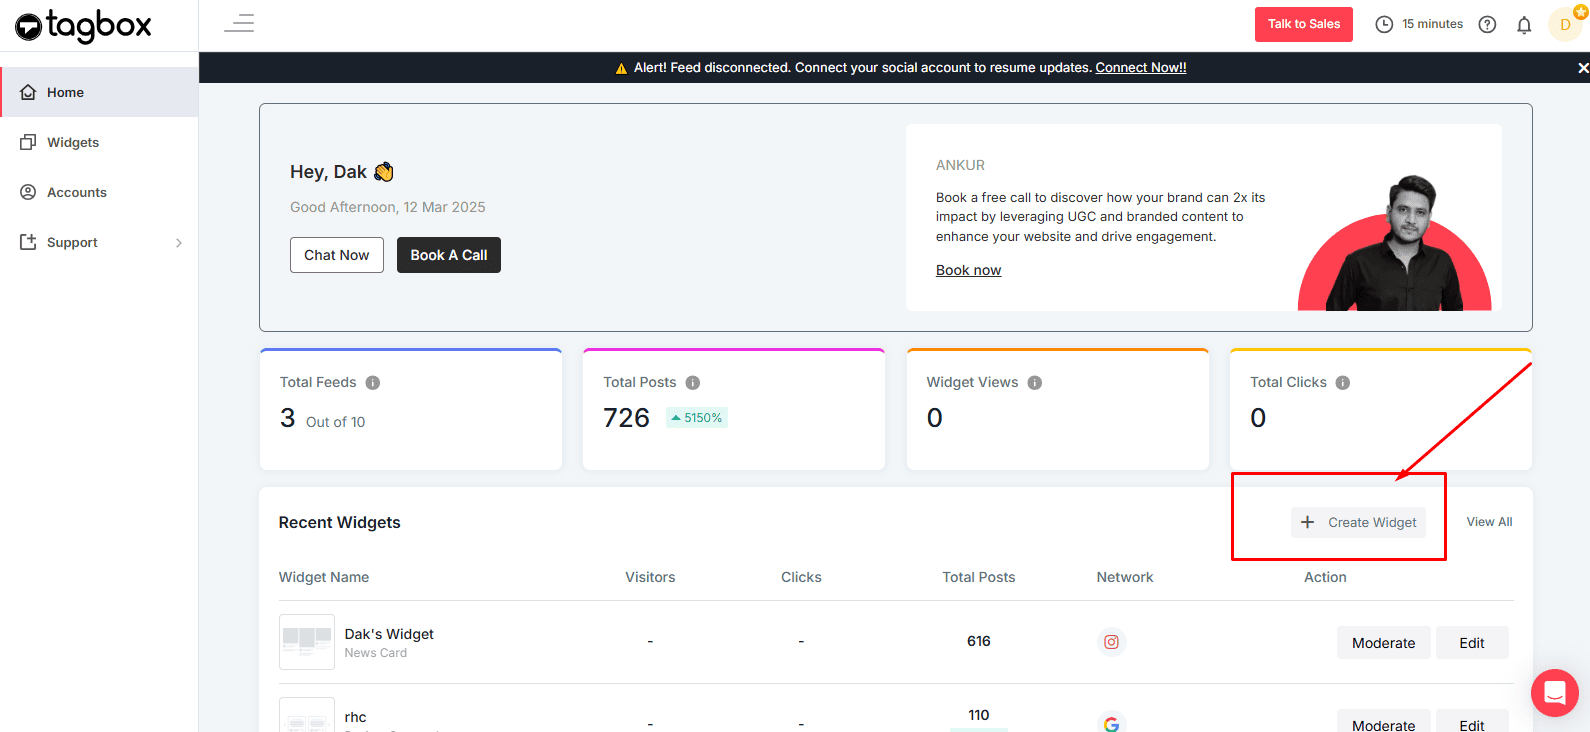The image size is (1590, 732).
Task: Click the Recent Widgets heading
Action: tap(339, 522)
